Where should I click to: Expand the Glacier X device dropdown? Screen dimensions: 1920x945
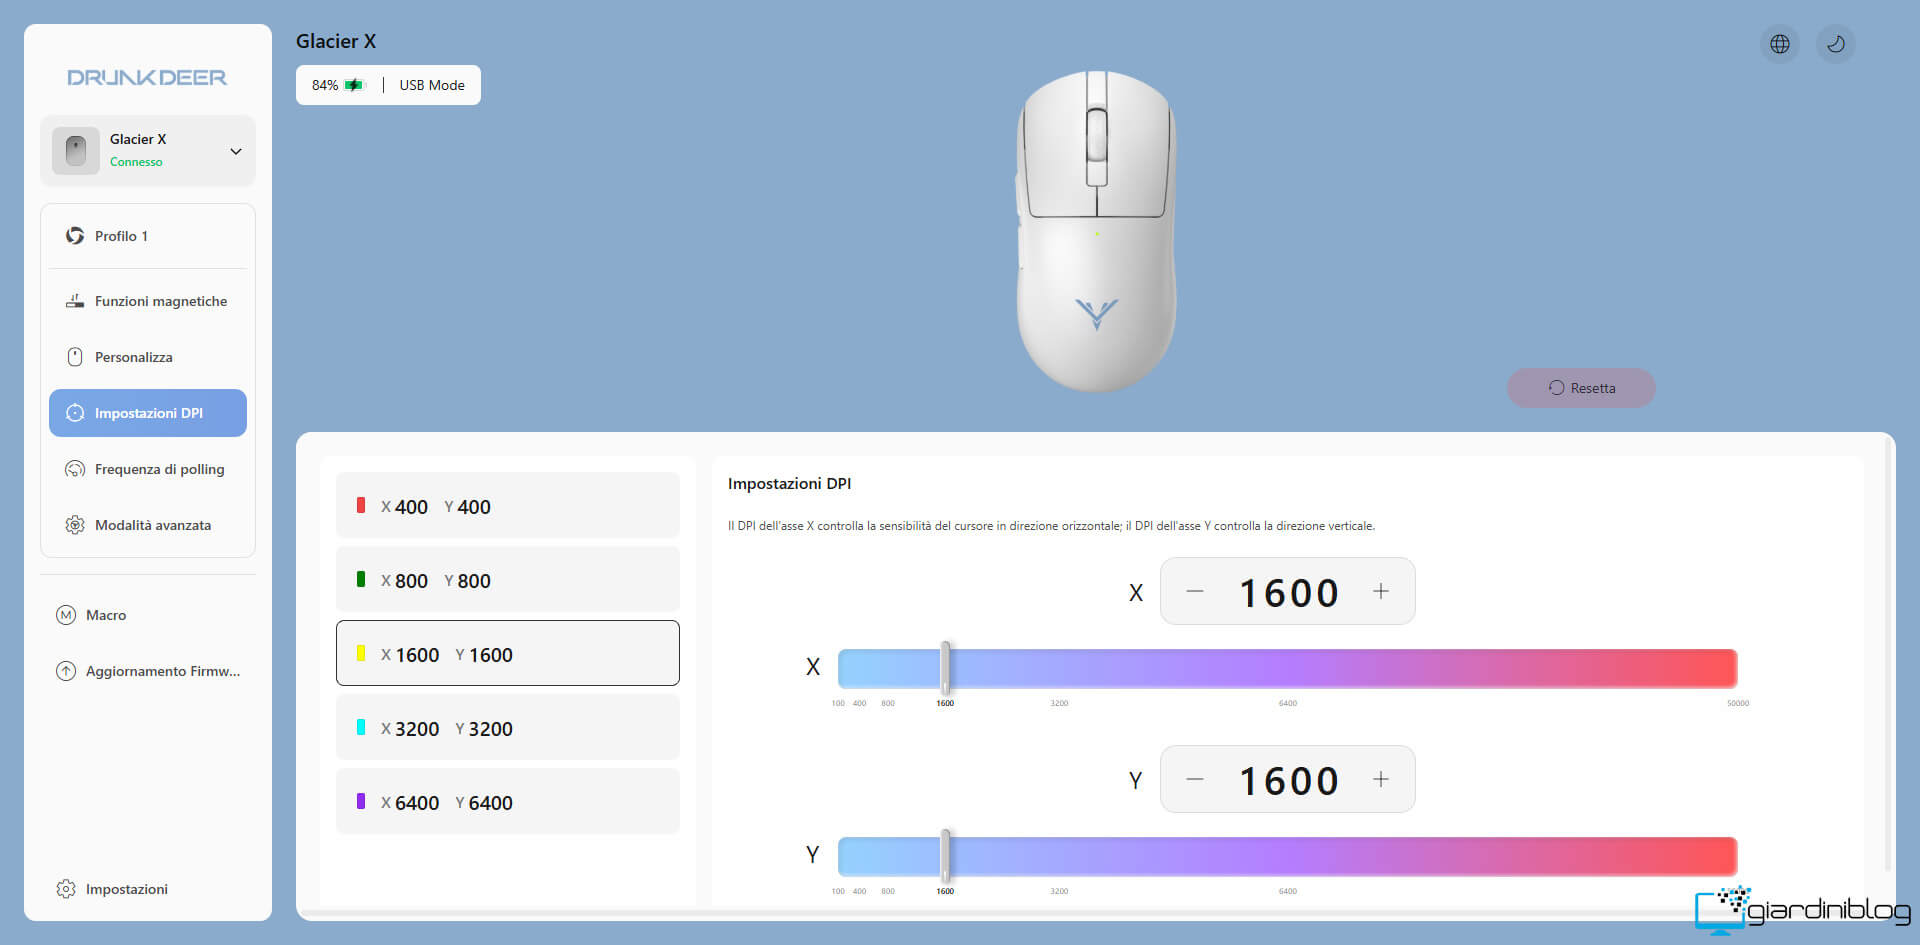pos(236,152)
